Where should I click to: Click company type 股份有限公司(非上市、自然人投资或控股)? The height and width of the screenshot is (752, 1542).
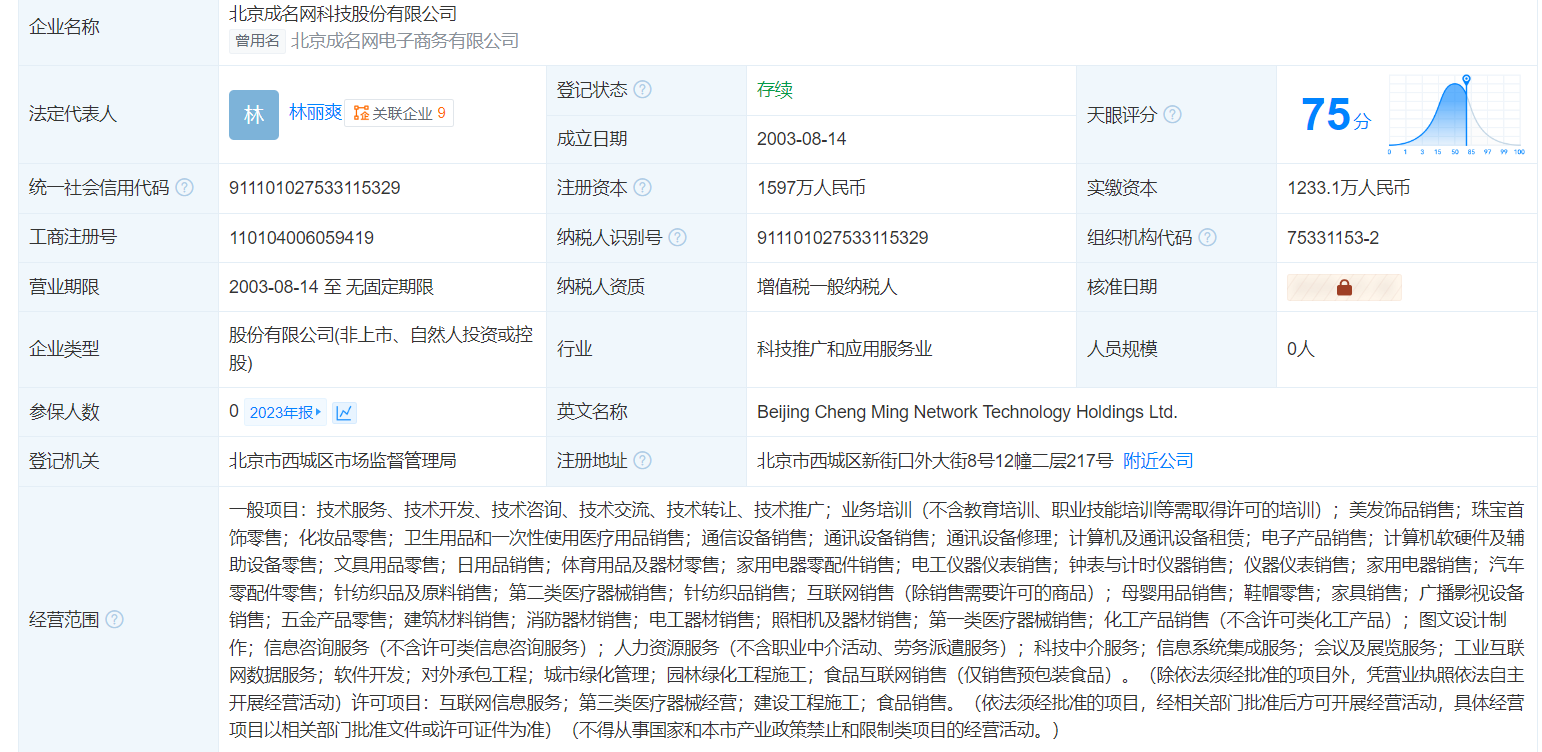click(x=381, y=349)
